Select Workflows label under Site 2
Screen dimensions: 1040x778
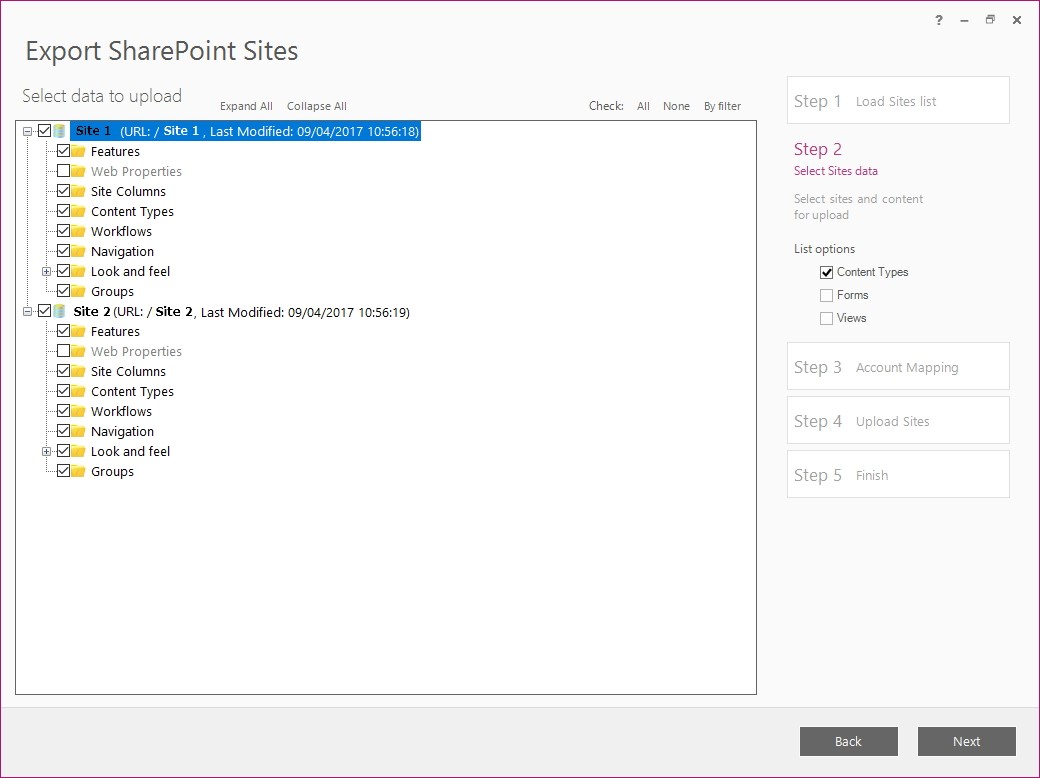click(121, 411)
